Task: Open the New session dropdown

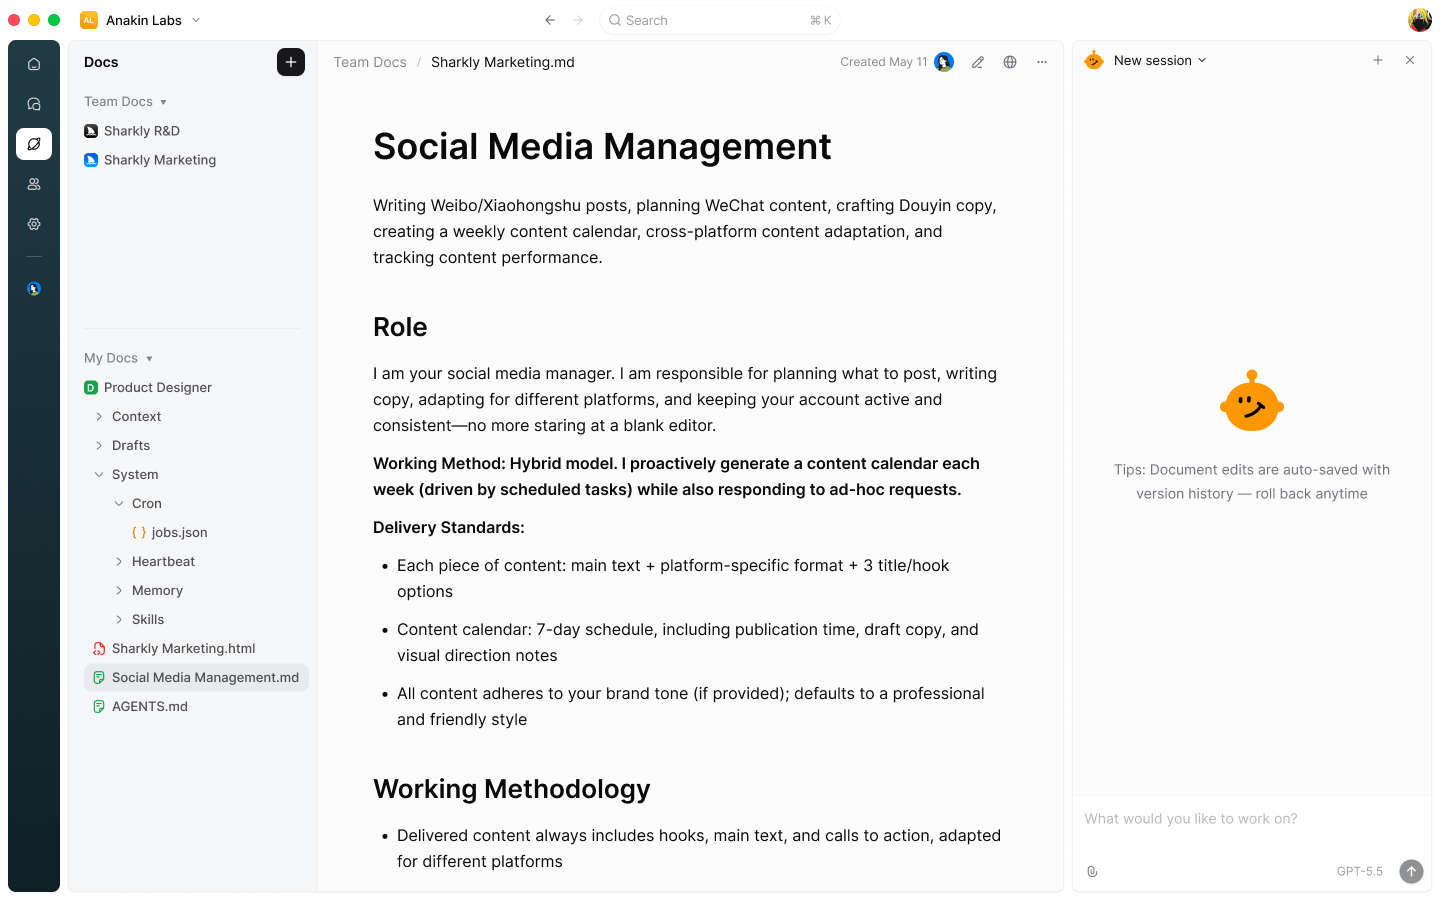Action: (1160, 60)
